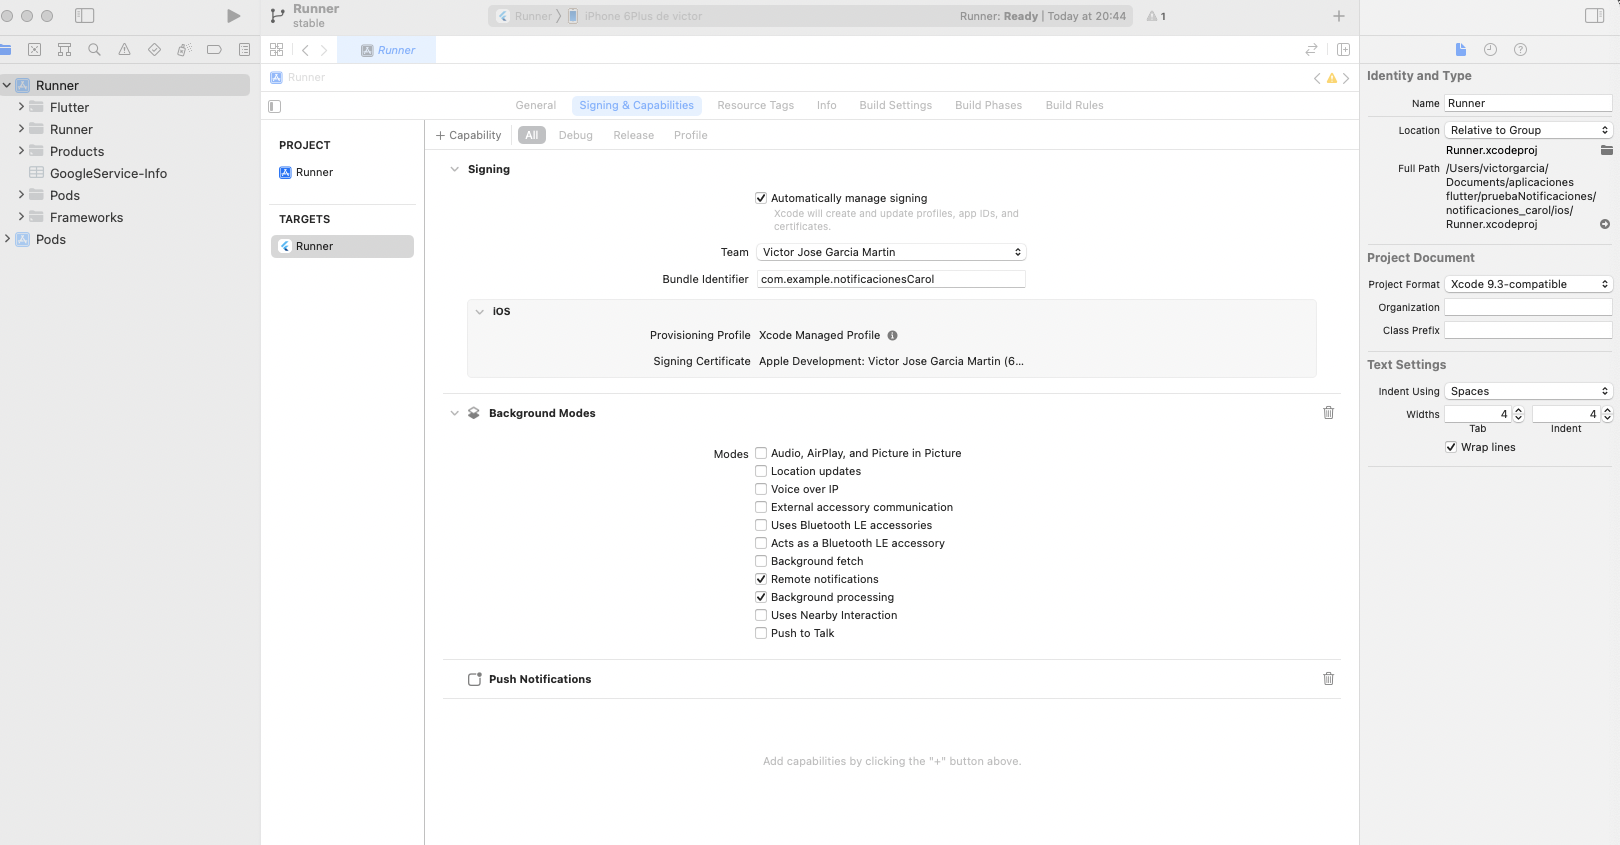Open the Team dropdown
The height and width of the screenshot is (845, 1620).
[x=891, y=252]
